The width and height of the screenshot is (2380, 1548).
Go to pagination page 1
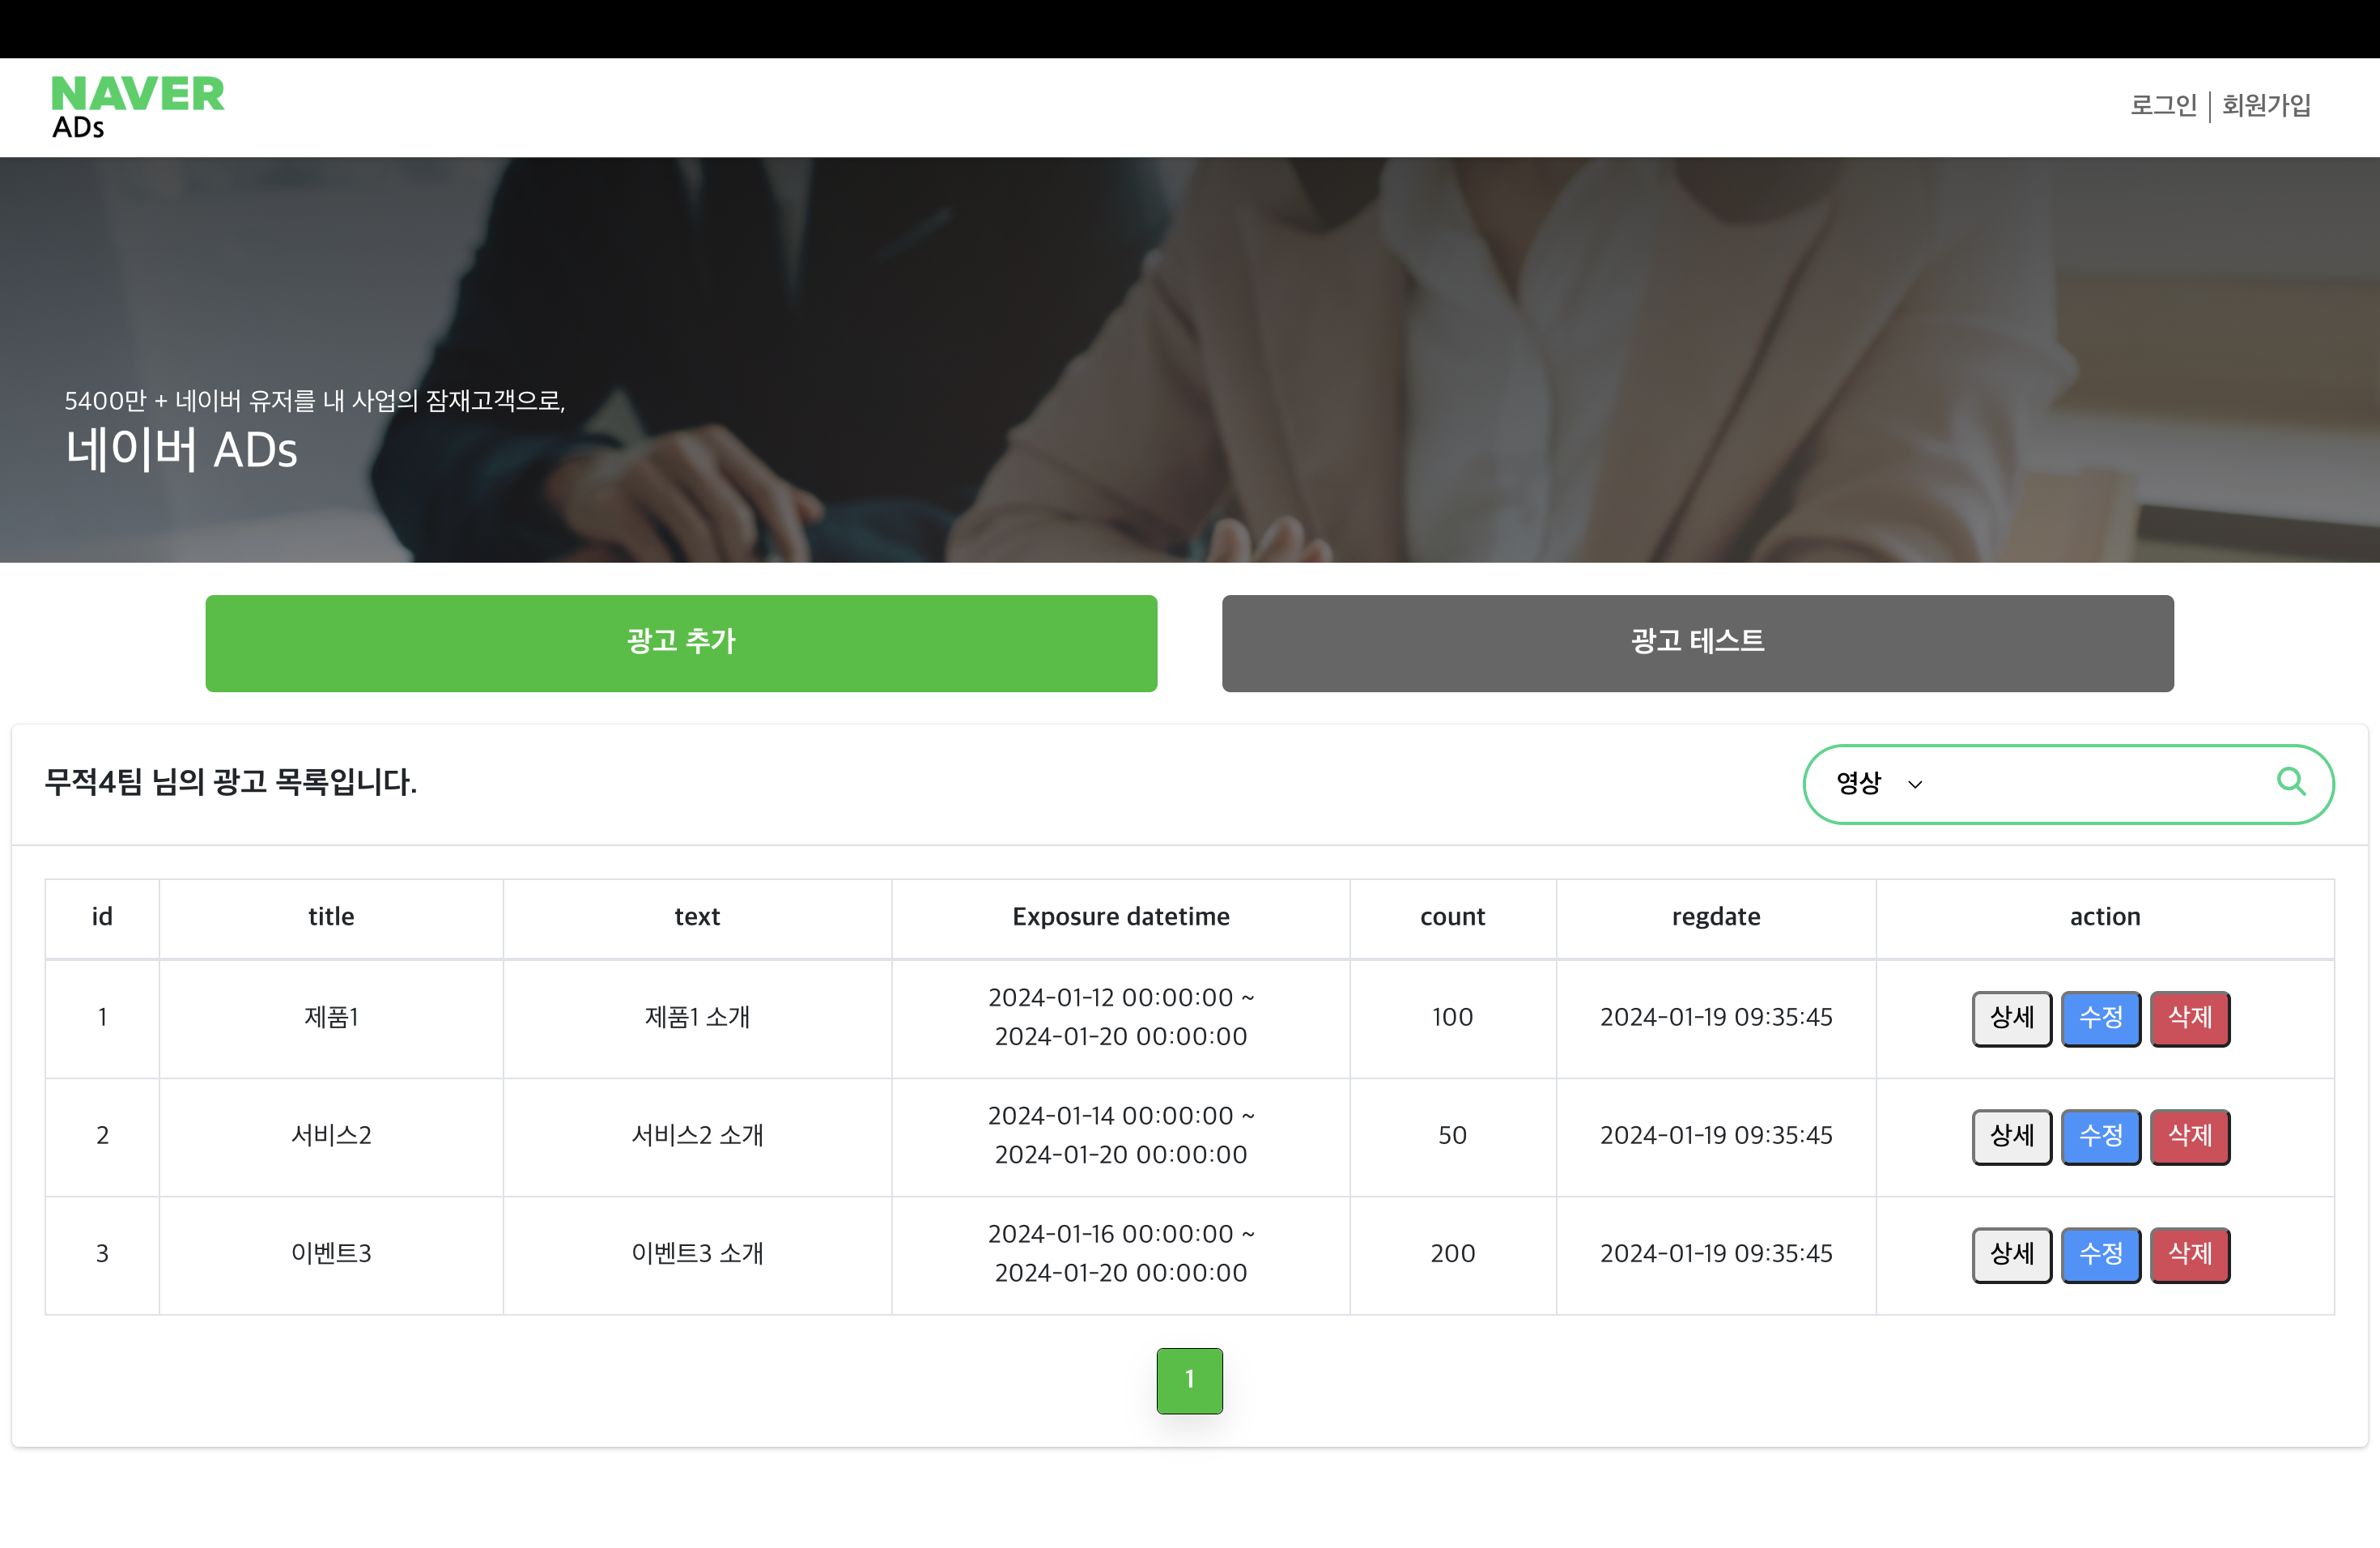pos(1189,1380)
